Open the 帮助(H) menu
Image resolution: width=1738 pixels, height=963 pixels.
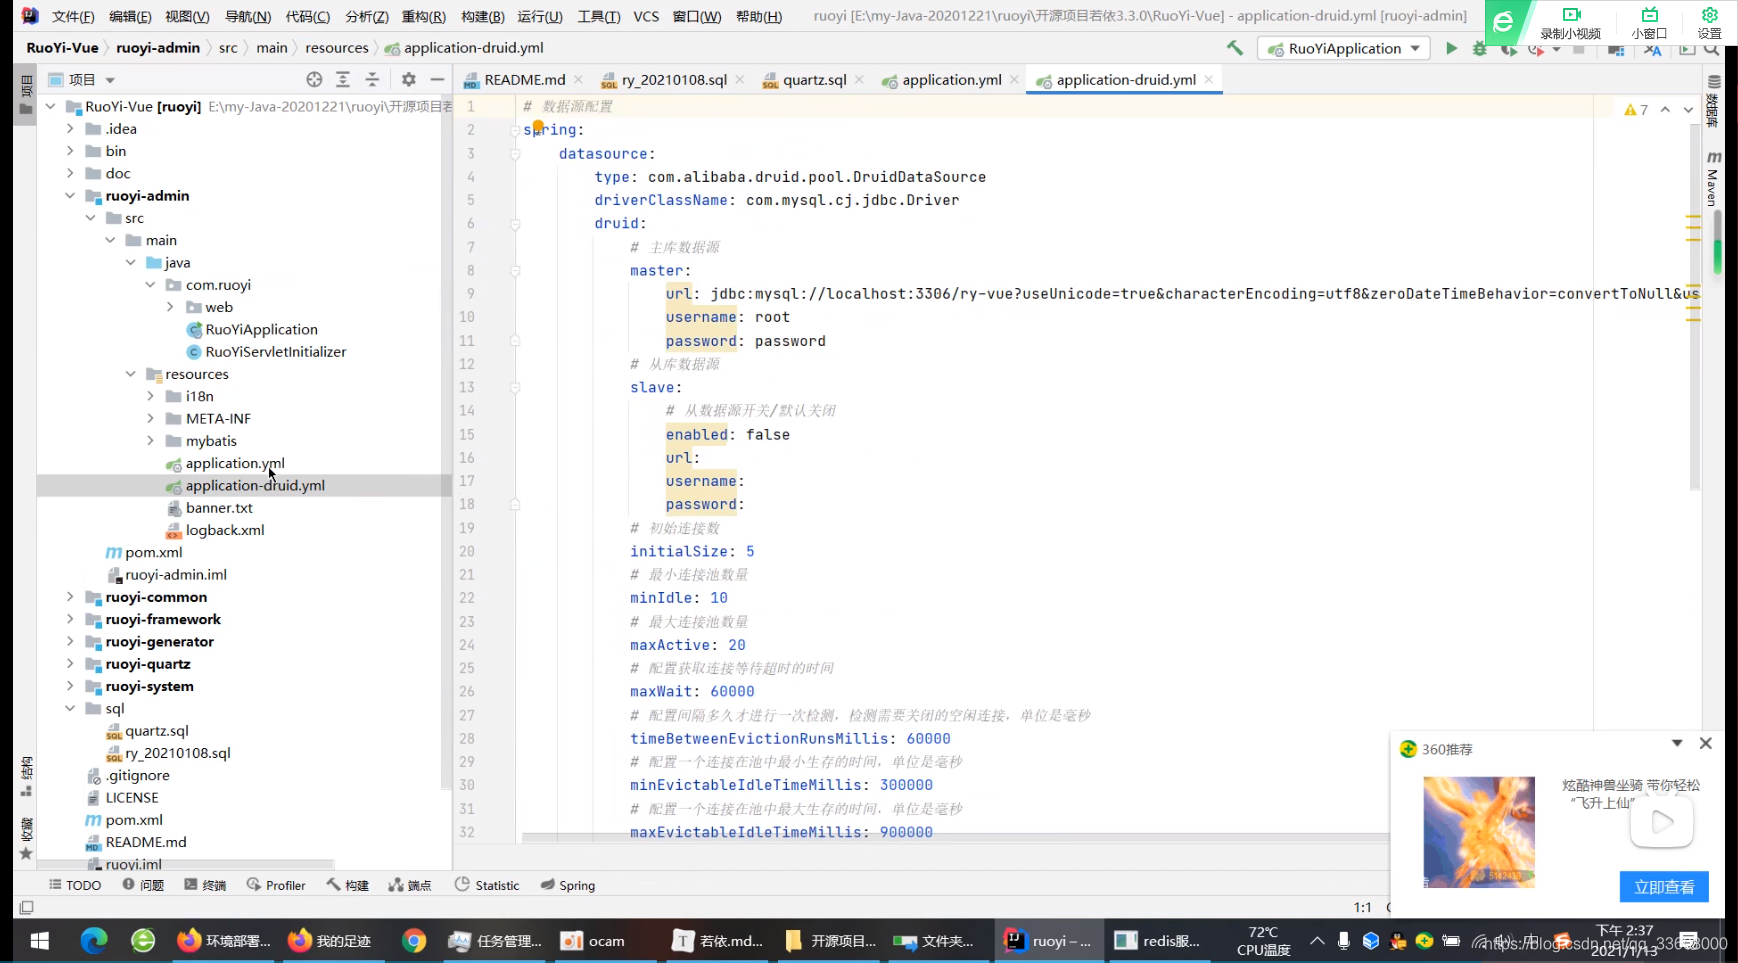(759, 16)
